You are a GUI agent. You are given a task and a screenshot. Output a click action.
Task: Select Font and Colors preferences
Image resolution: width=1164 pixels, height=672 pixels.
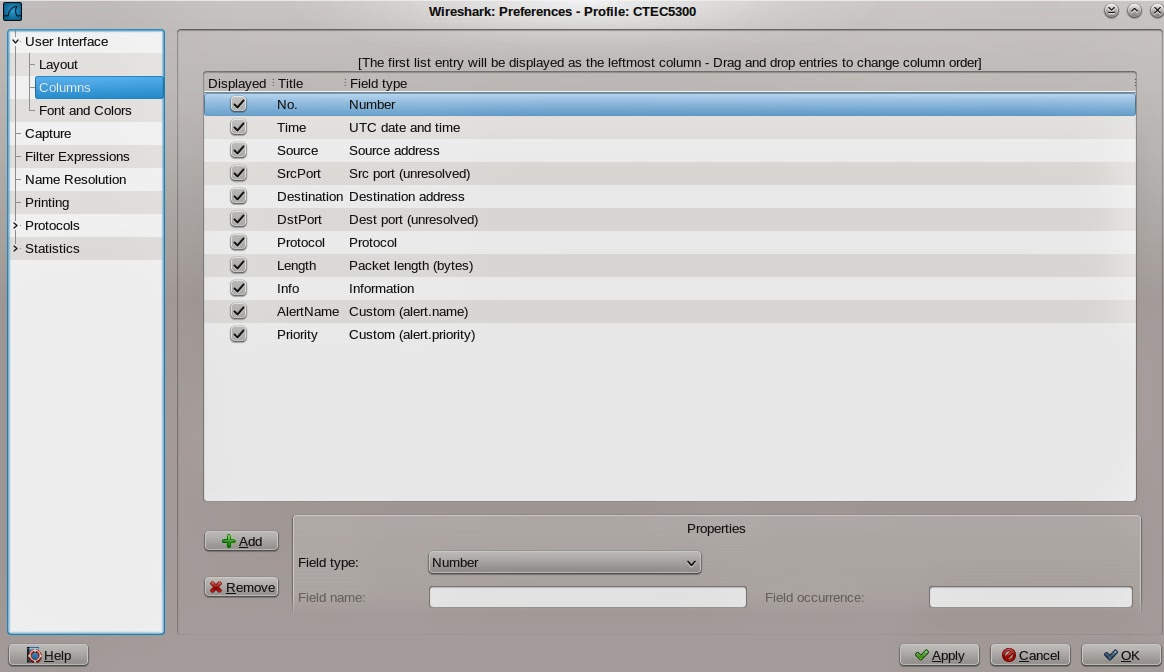pos(85,111)
